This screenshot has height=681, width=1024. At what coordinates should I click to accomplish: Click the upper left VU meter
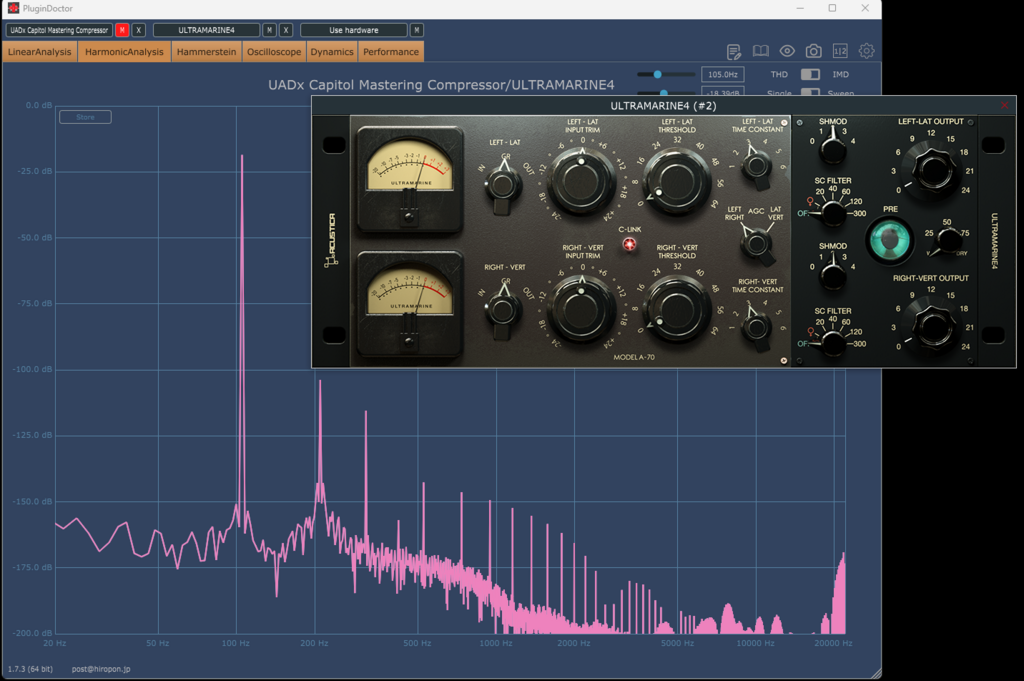[x=409, y=178]
